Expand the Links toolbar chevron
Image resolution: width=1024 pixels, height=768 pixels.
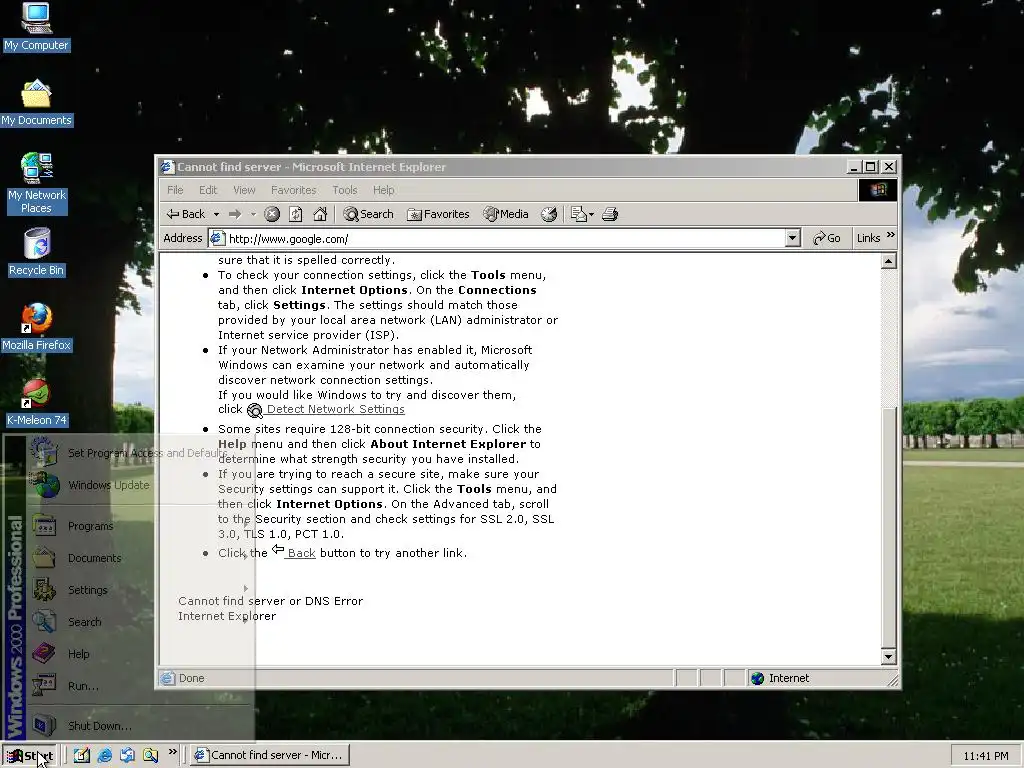891,235
